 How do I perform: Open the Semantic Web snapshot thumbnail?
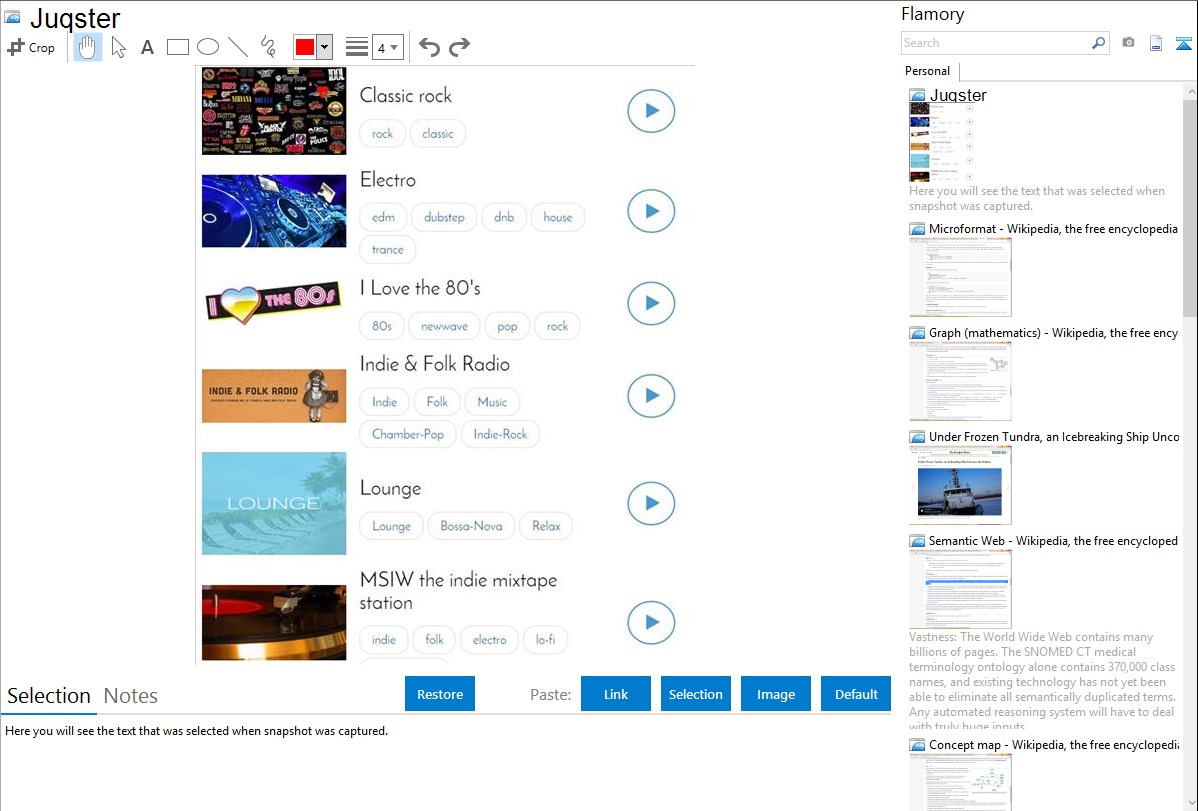(x=960, y=588)
